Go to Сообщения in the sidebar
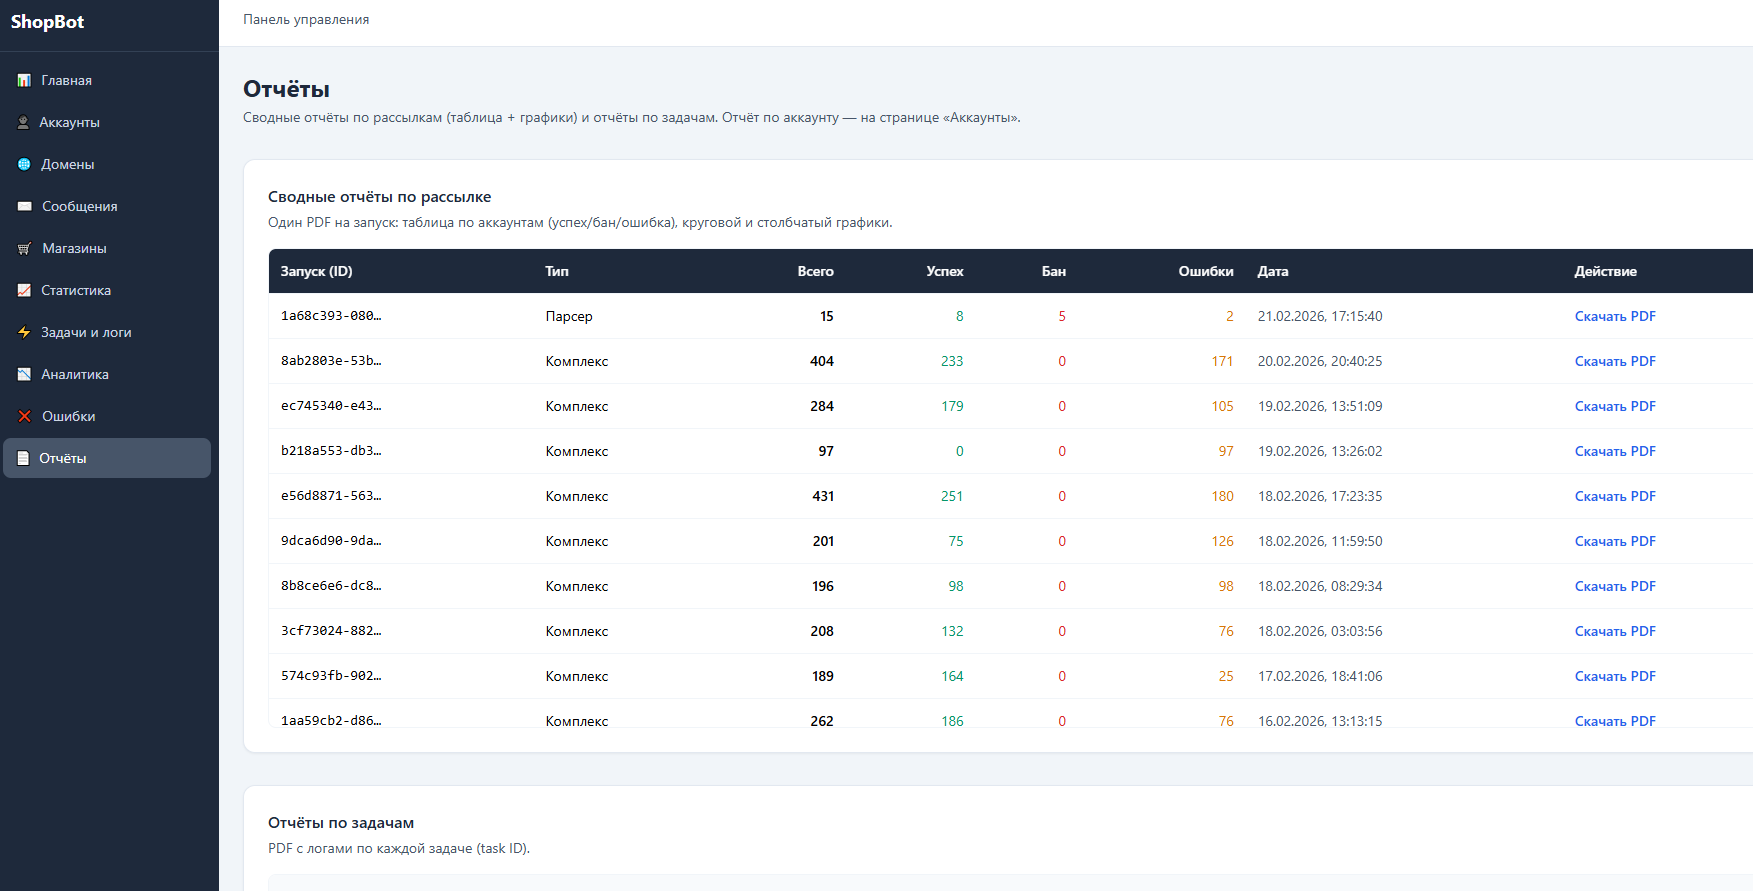The image size is (1753, 891). [79, 206]
